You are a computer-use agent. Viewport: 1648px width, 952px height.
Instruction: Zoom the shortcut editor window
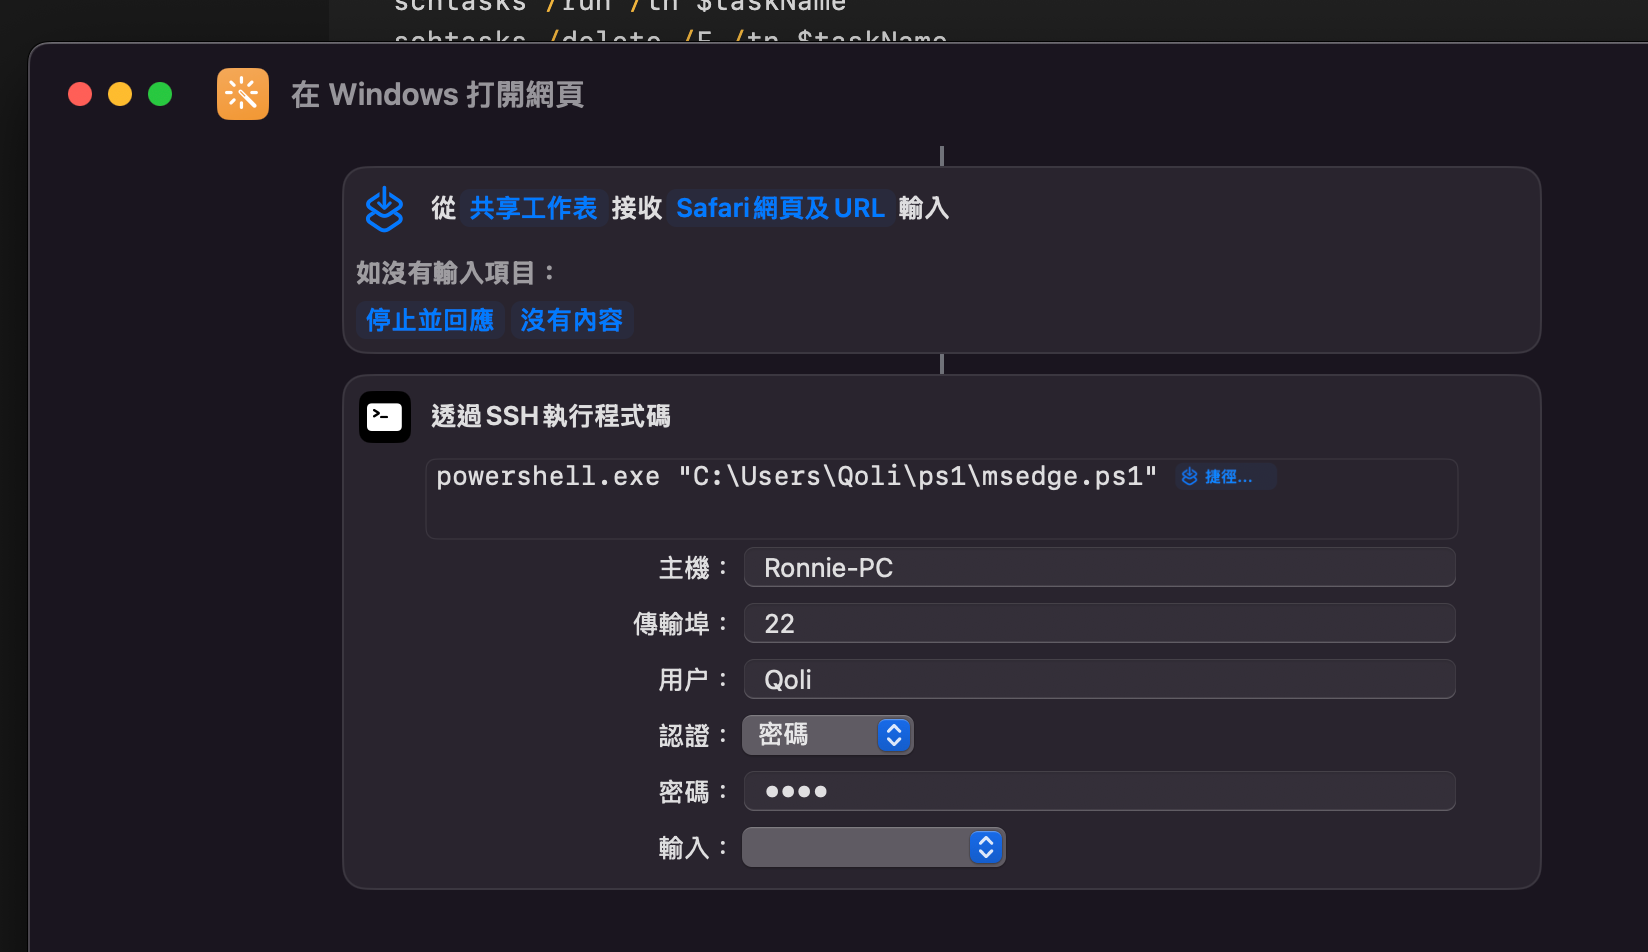click(x=160, y=94)
